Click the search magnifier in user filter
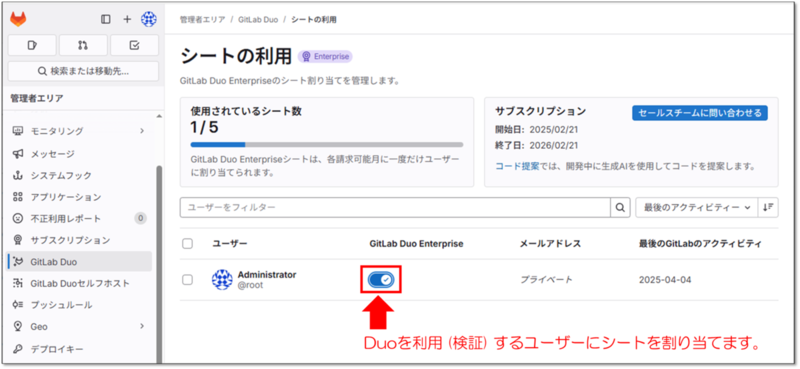The height and width of the screenshot is (369, 800). 620,207
